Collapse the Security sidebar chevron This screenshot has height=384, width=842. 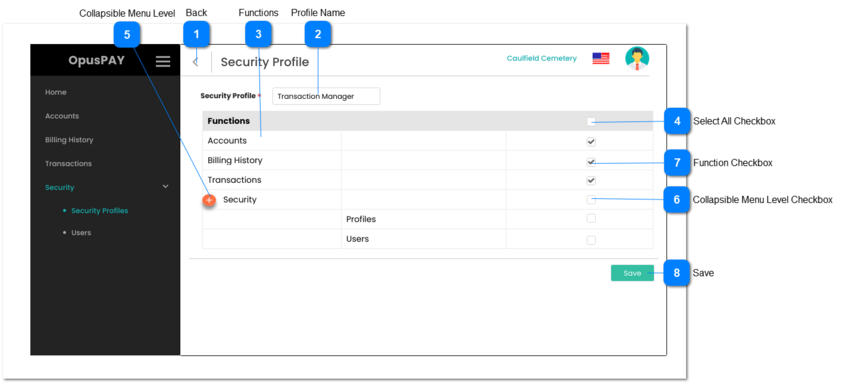pos(165,186)
